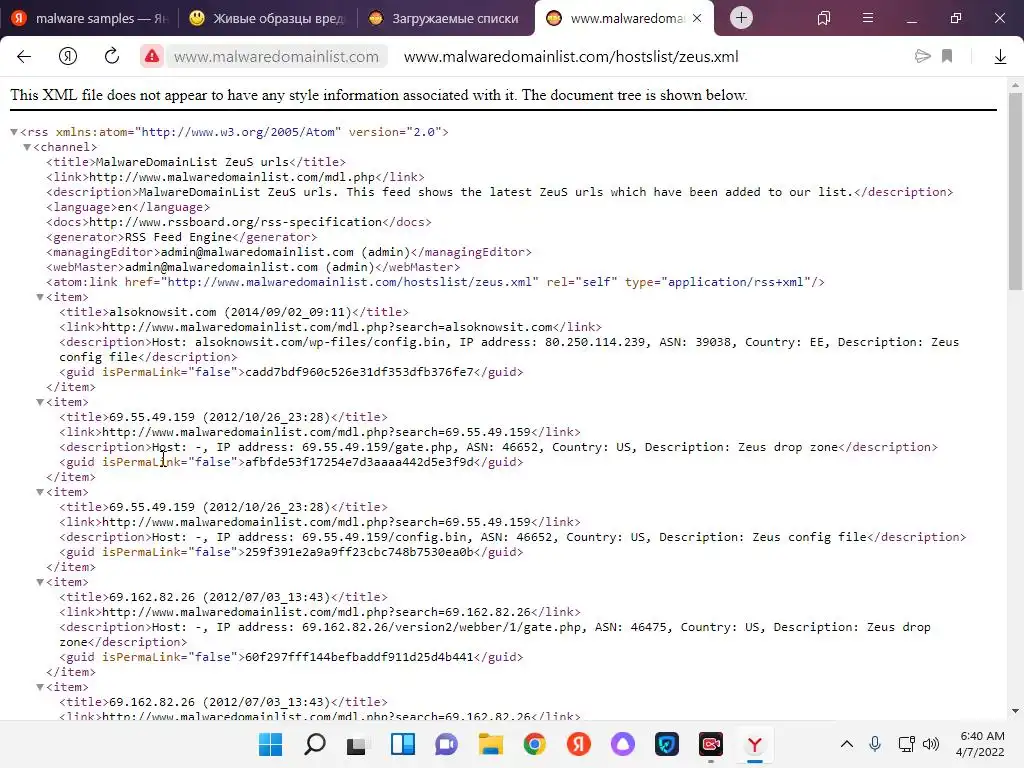Open taskbar Search

(x=315, y=744)
